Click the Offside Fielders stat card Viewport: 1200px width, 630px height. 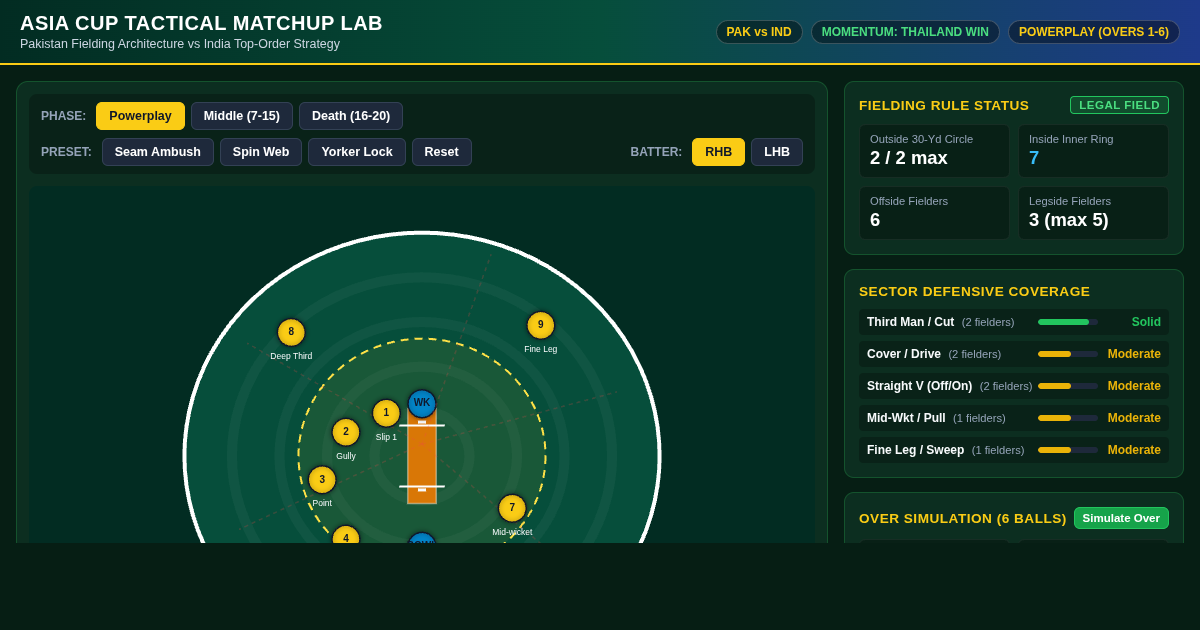pos(934,213)
